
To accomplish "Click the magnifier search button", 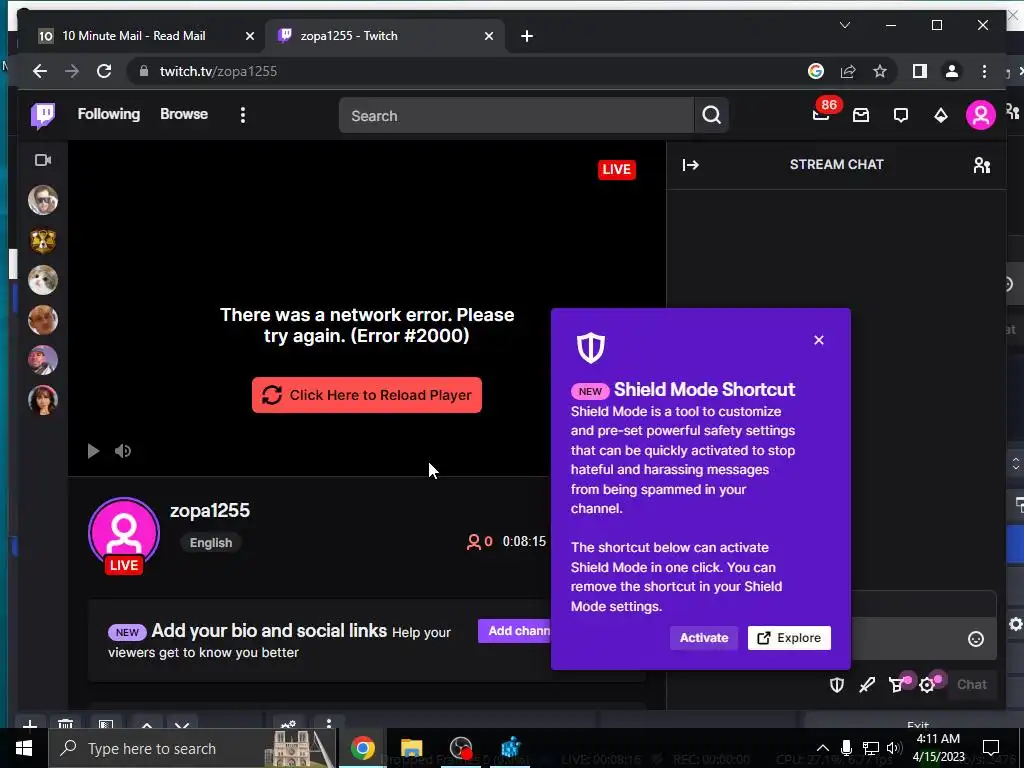I will (x=711, y=116).
